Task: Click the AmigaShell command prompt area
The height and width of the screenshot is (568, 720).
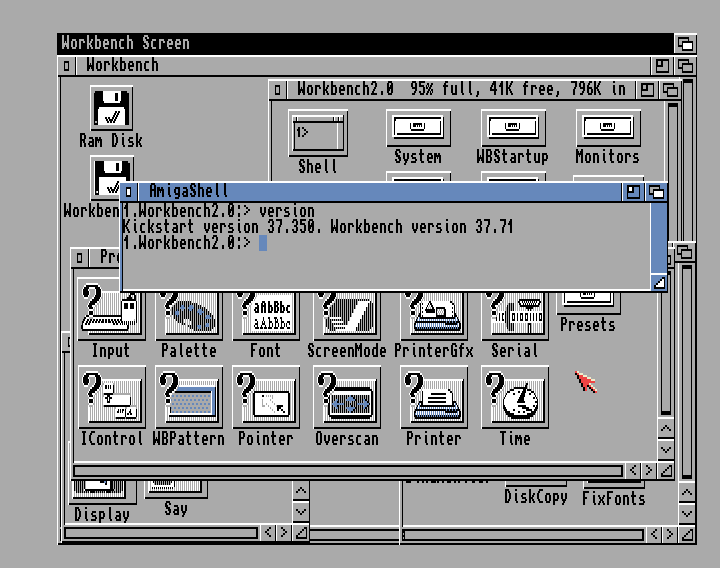Action: point(400,260)
